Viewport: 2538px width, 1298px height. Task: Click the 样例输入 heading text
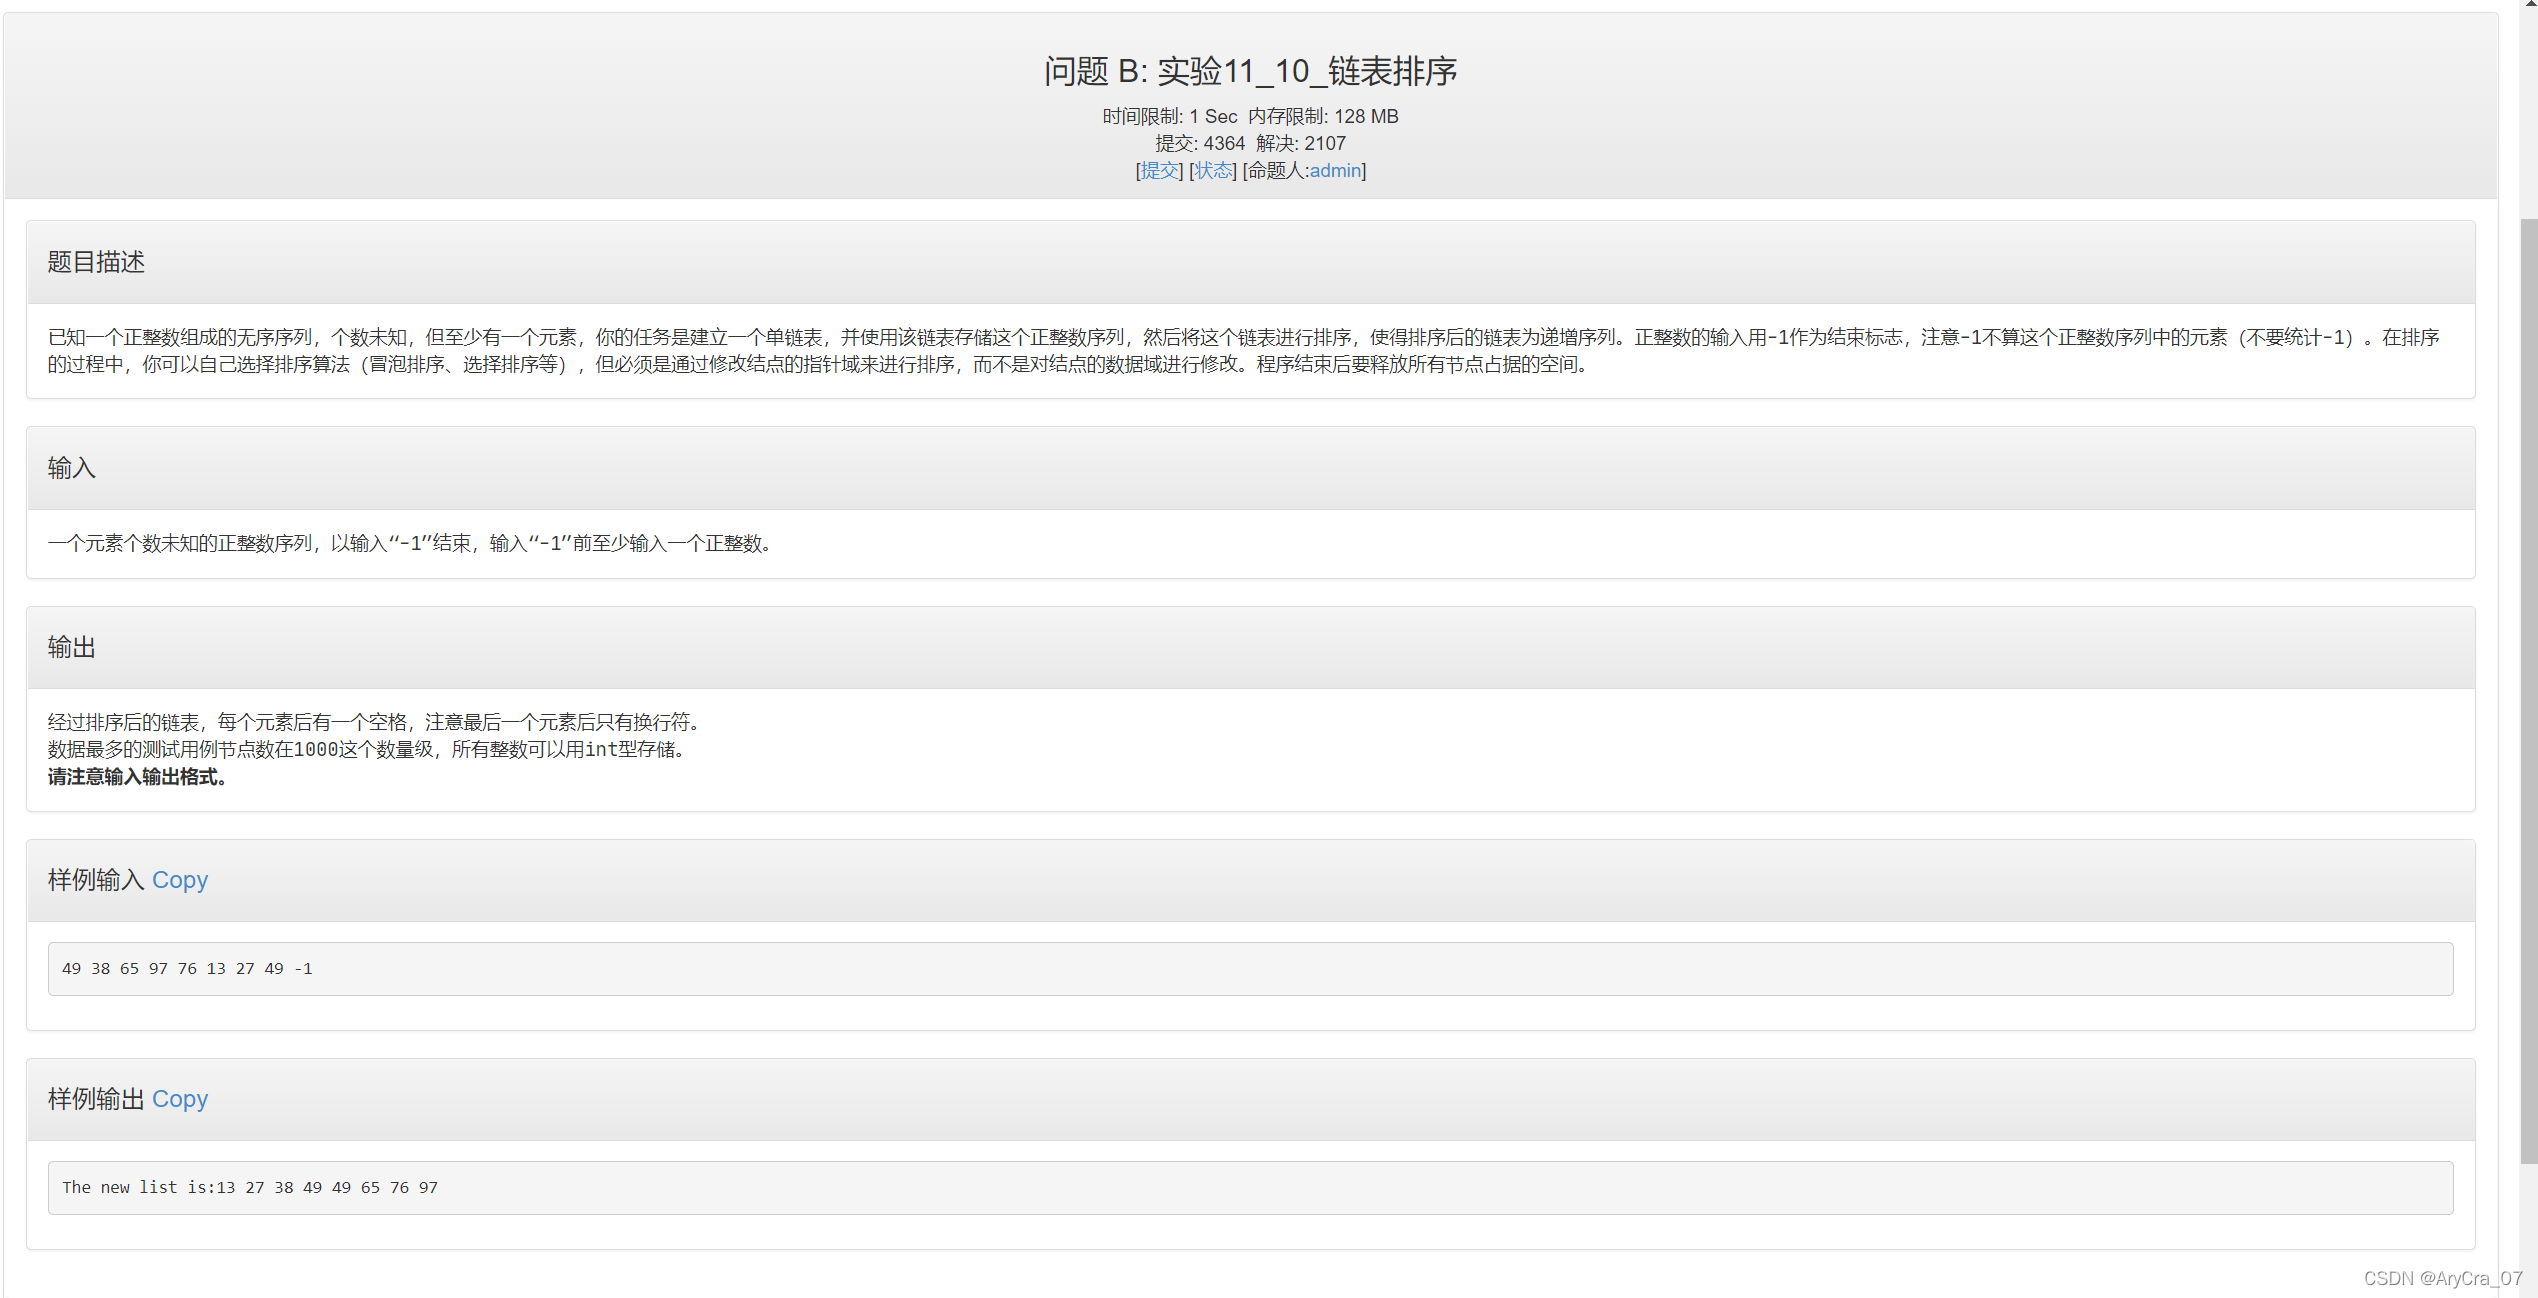[x=96, y=880]
